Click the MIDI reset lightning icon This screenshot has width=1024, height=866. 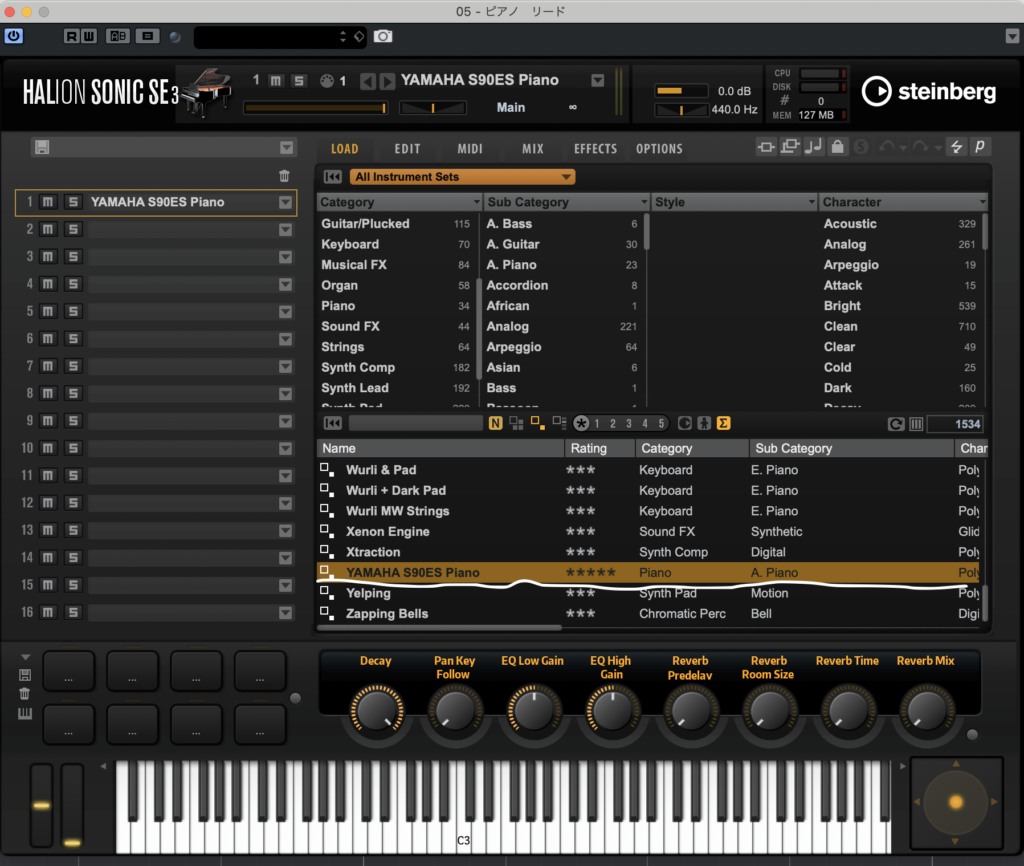(x=956, y=148)
